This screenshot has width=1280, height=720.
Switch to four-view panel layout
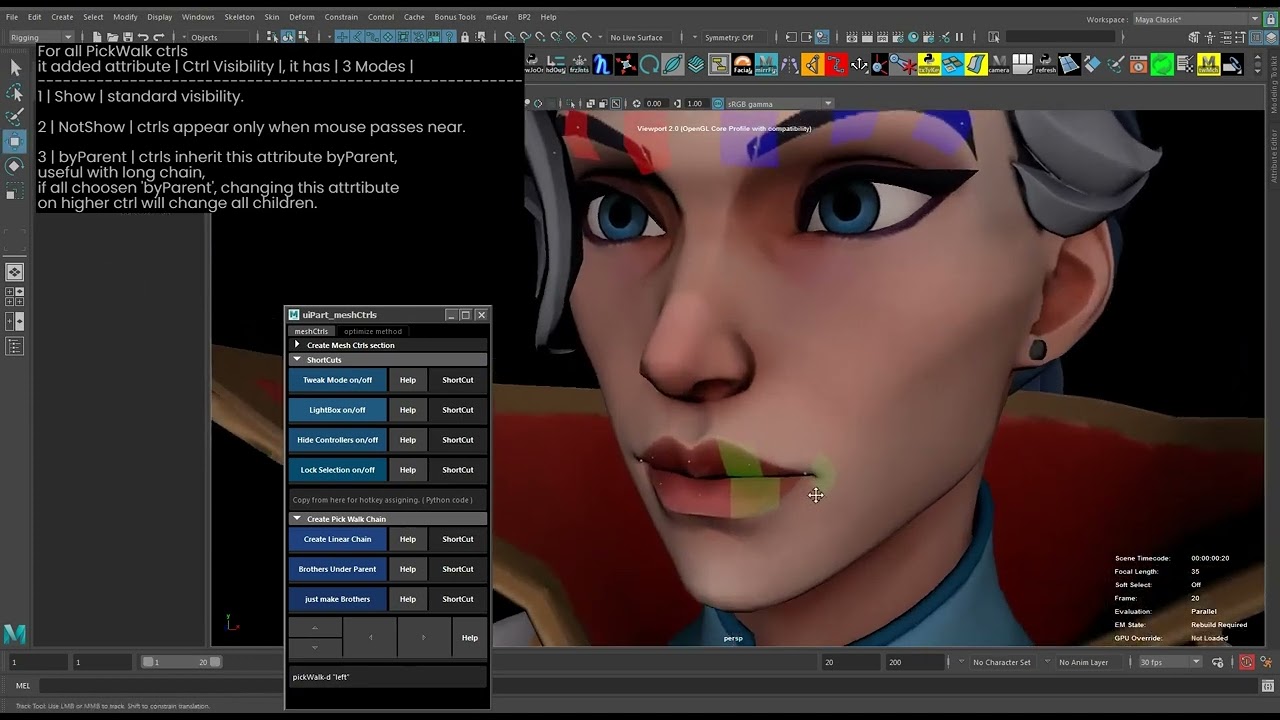point(15,297)
